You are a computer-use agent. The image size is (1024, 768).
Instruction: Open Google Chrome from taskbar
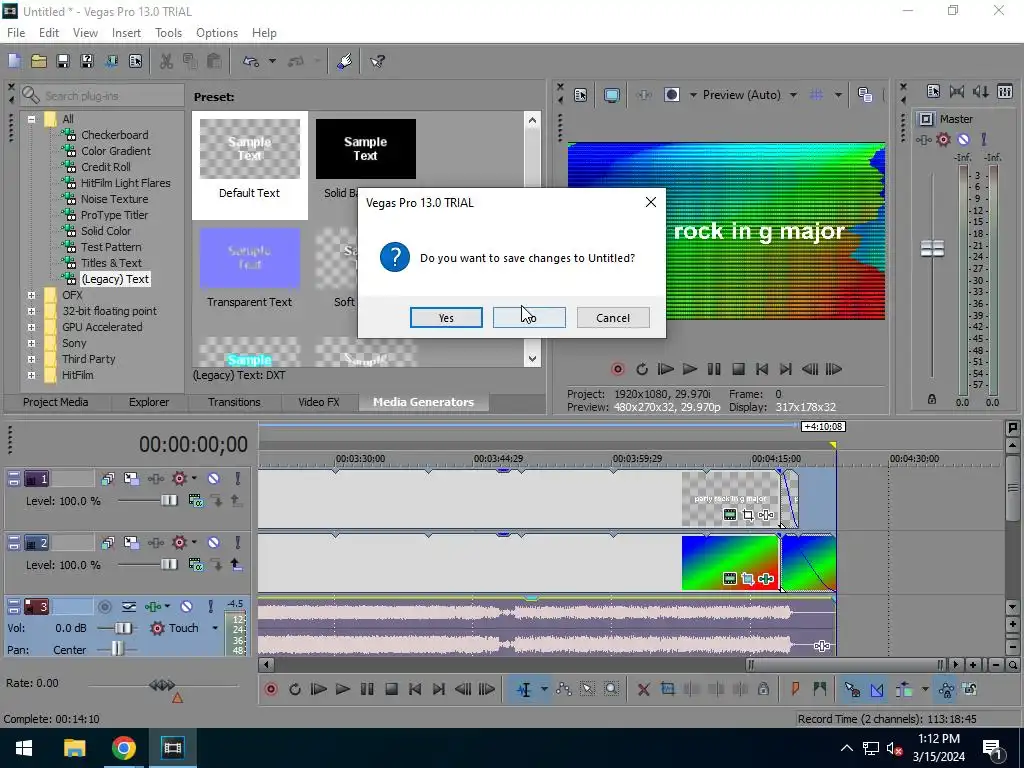point(123,748)
